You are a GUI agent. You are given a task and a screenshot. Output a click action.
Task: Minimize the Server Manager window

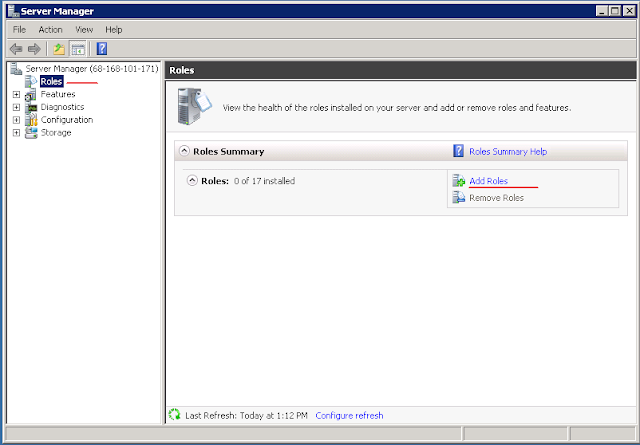(602, 11)
